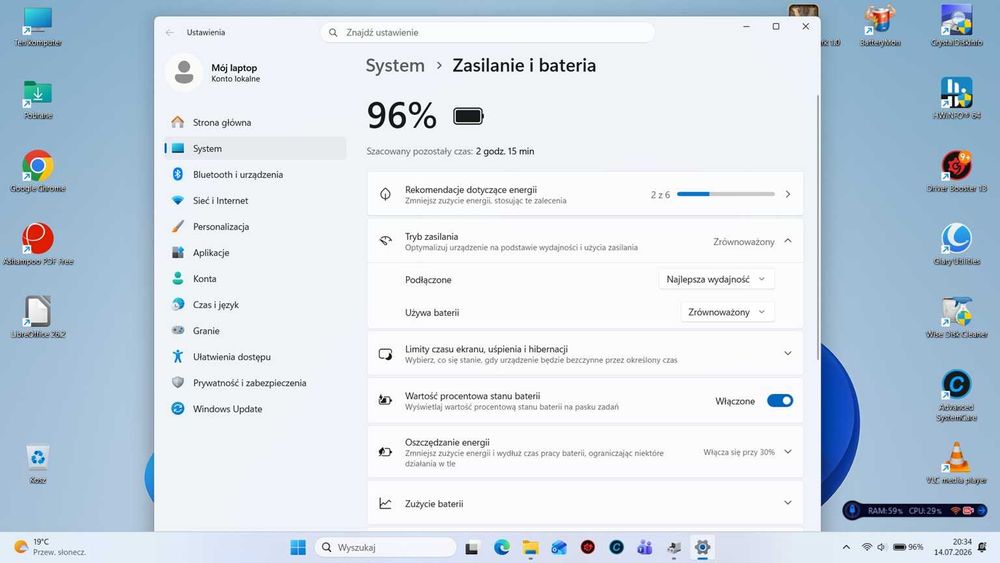This screenshot has width=1000, height=563.
Task: Click the RAM and CPU monitor widget
Action: click(x=915, y=510)
